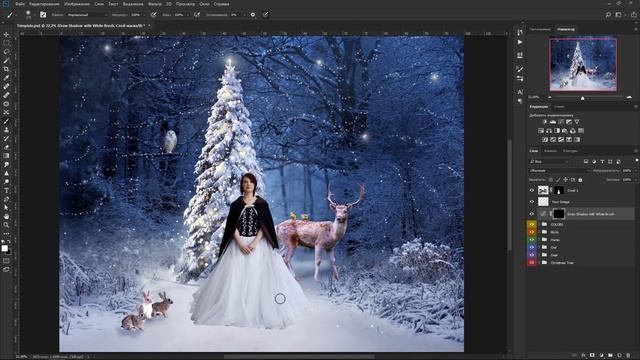Enable airbrush build-up effect
The width and height of the screenshot is (640, 360).
pyautogui.click(x=197, y=15)
